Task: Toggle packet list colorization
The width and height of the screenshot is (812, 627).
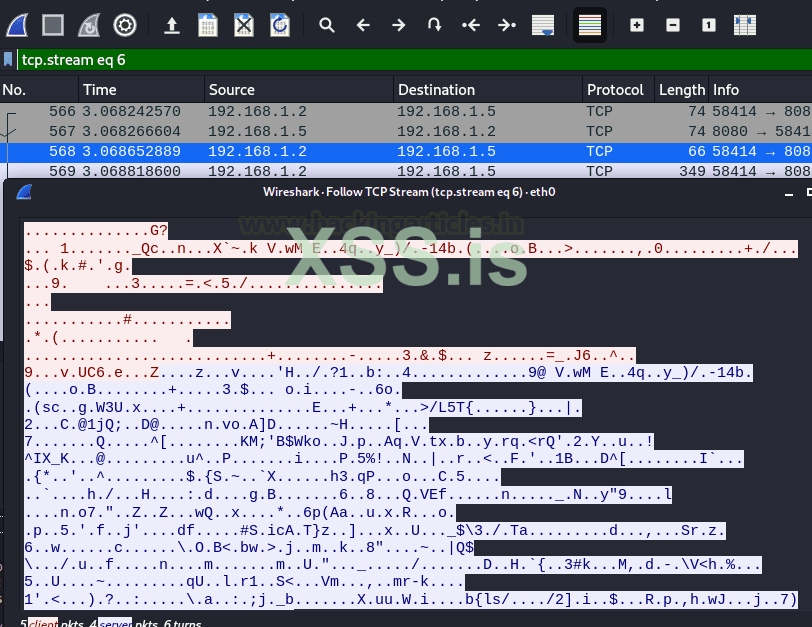Action: [x=590, y=25]
